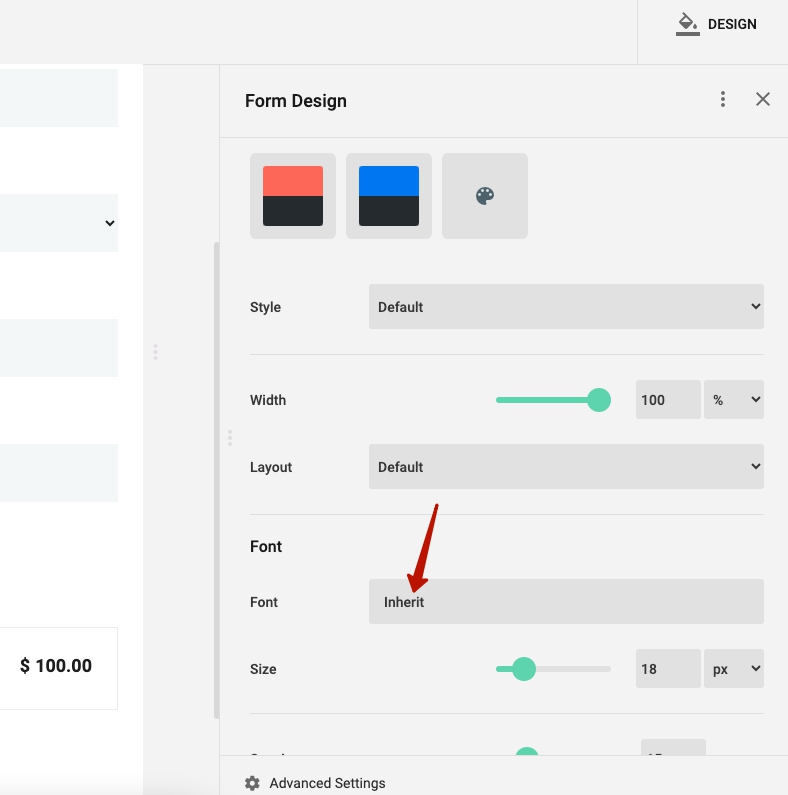788x795 pixels.
Task: Click the Advanced Settings gear icon
Action: click(252, 783)
